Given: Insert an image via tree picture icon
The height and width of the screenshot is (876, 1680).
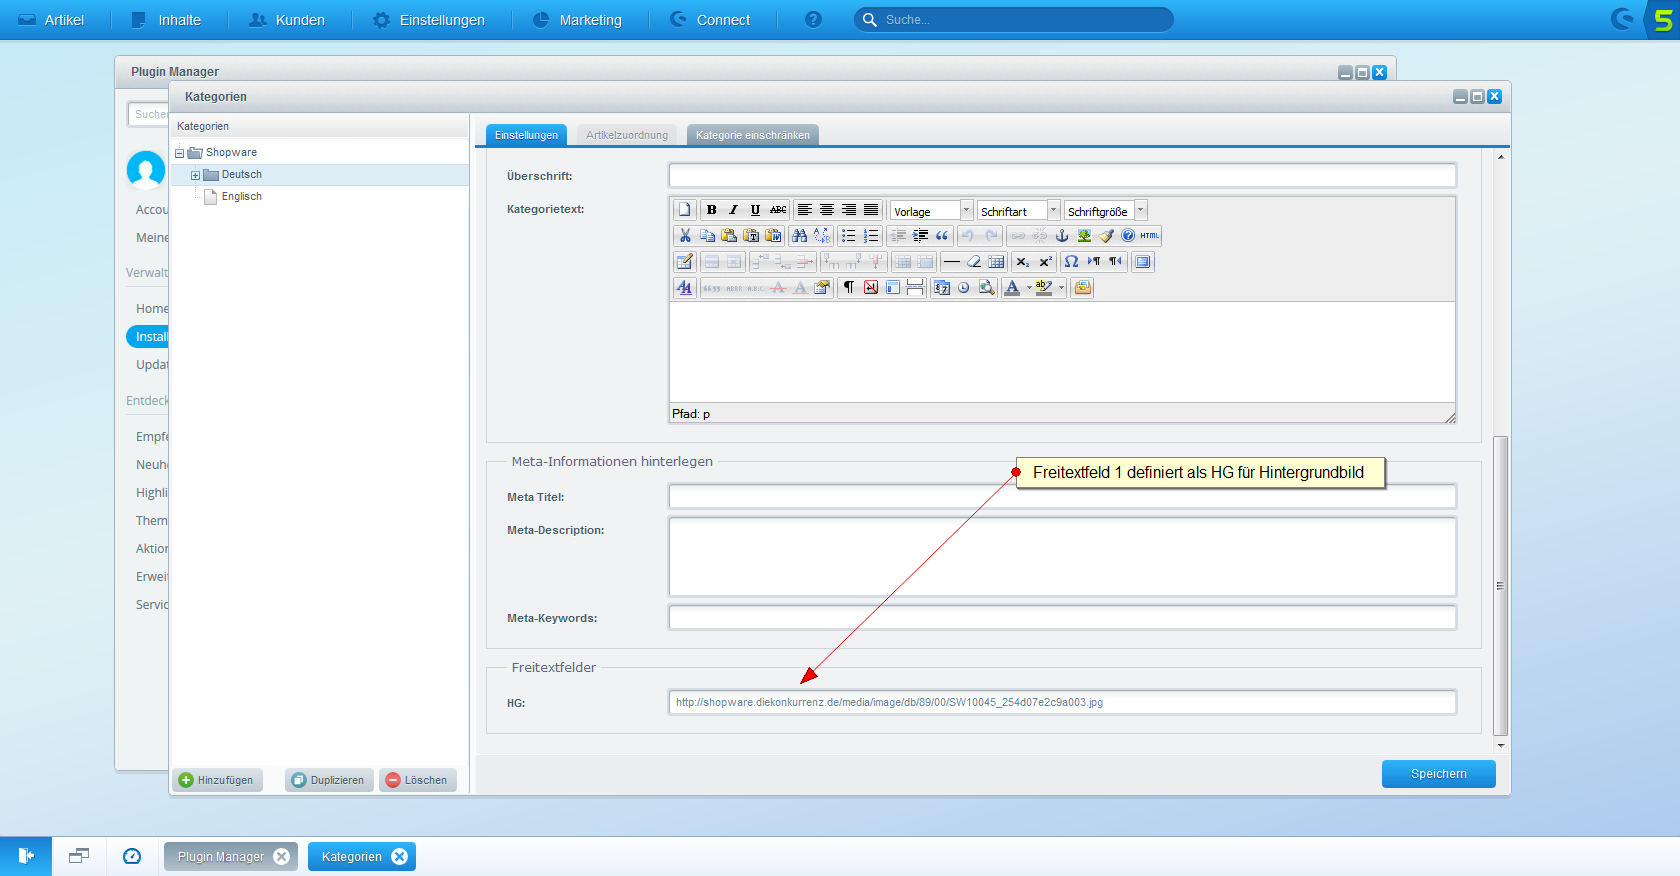Looking at the screenshot, I should pyautogui.click(x=1084, y=236).
